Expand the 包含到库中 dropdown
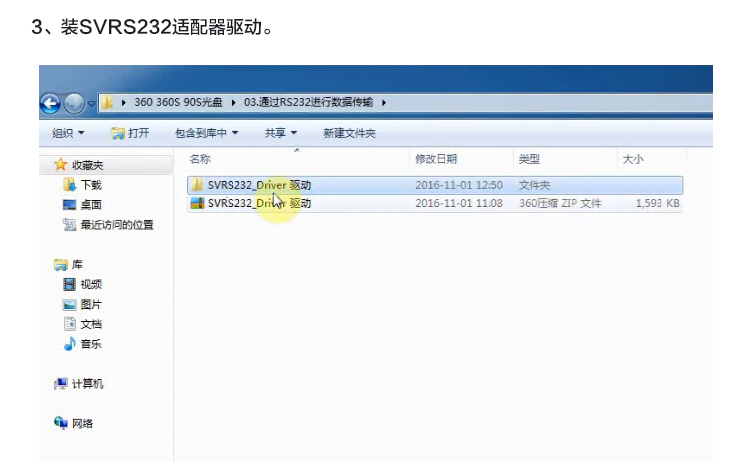The height and width of the screenshot is (474, 750). (206, 133)
